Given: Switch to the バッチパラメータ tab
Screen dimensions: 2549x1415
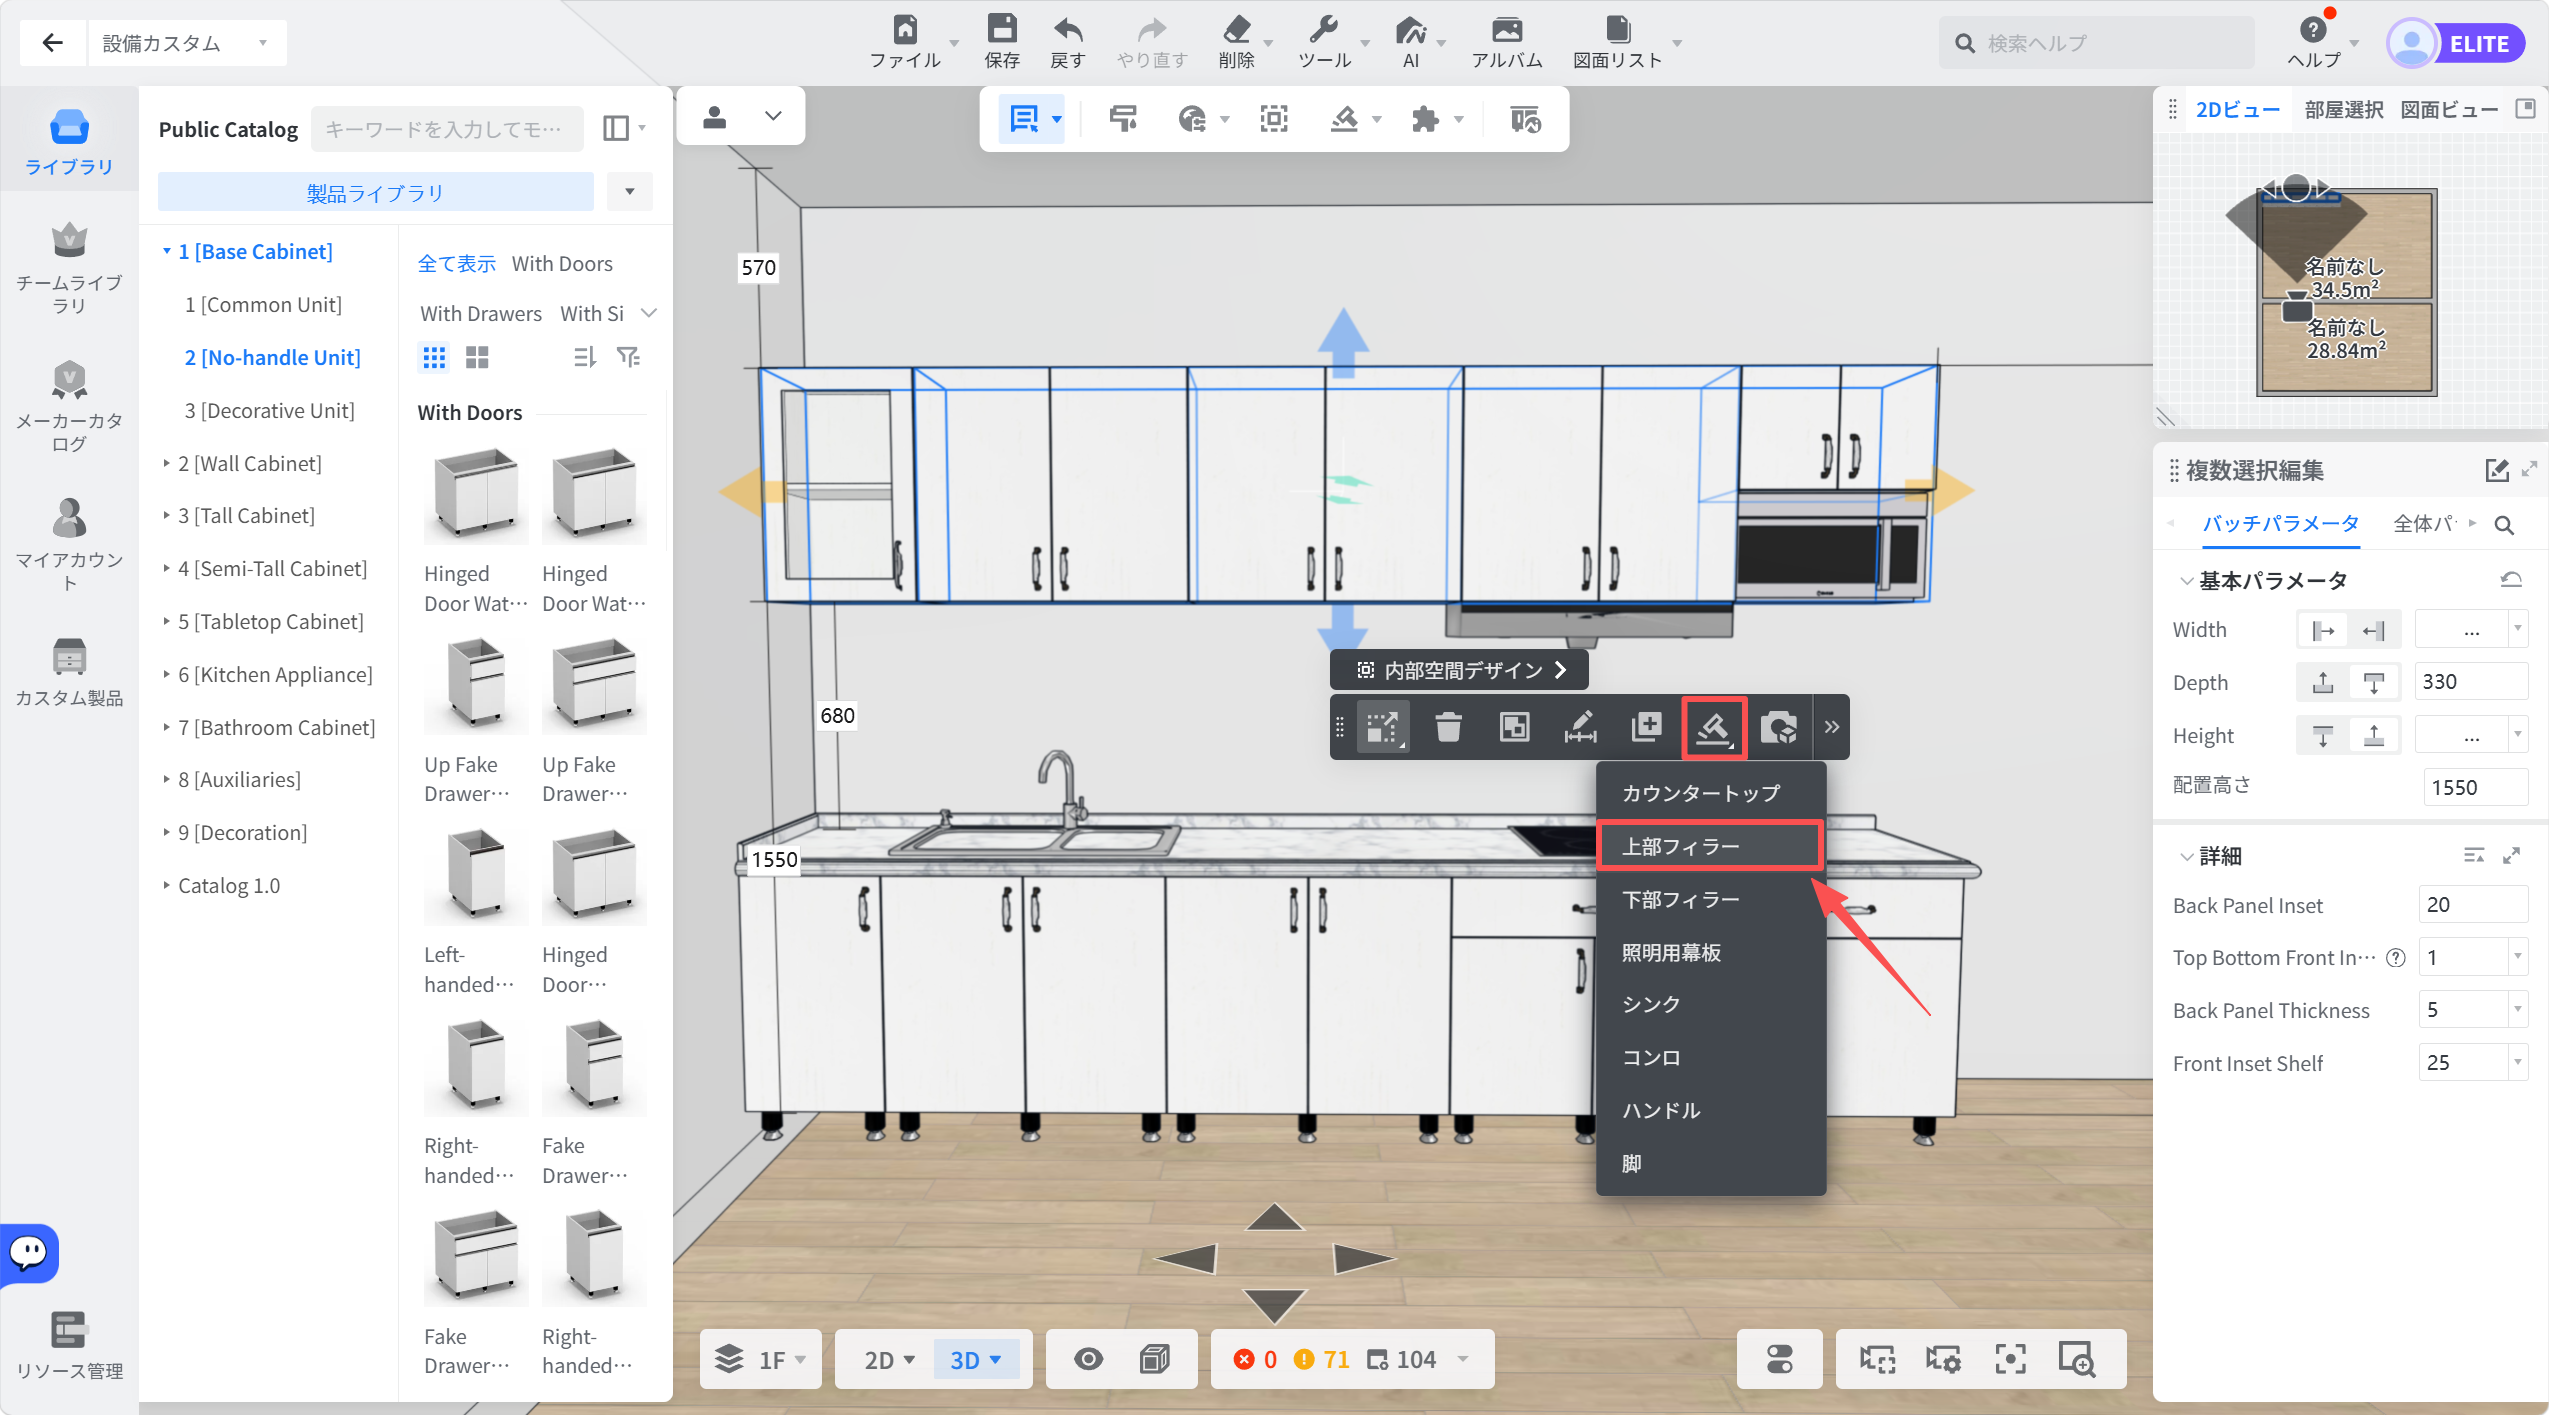Looking at the screenshot, I should click(2280, 523).
